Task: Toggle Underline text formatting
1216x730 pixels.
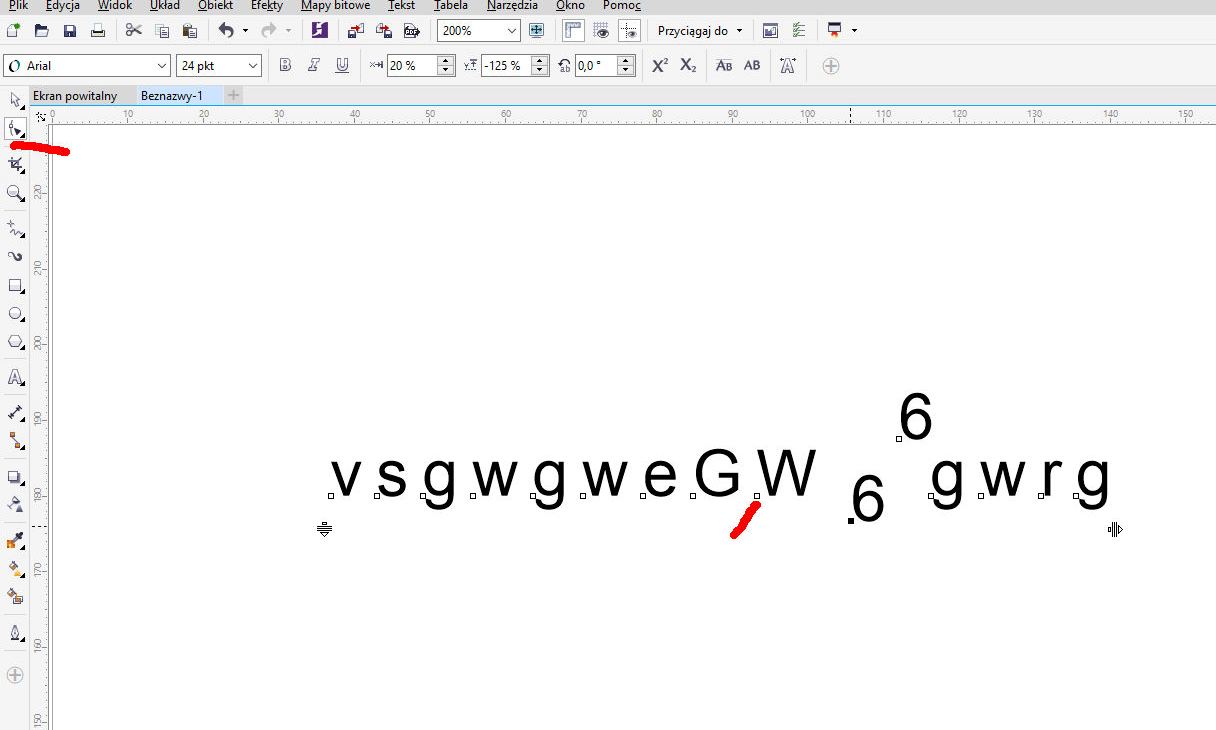Action: [342, 66]
